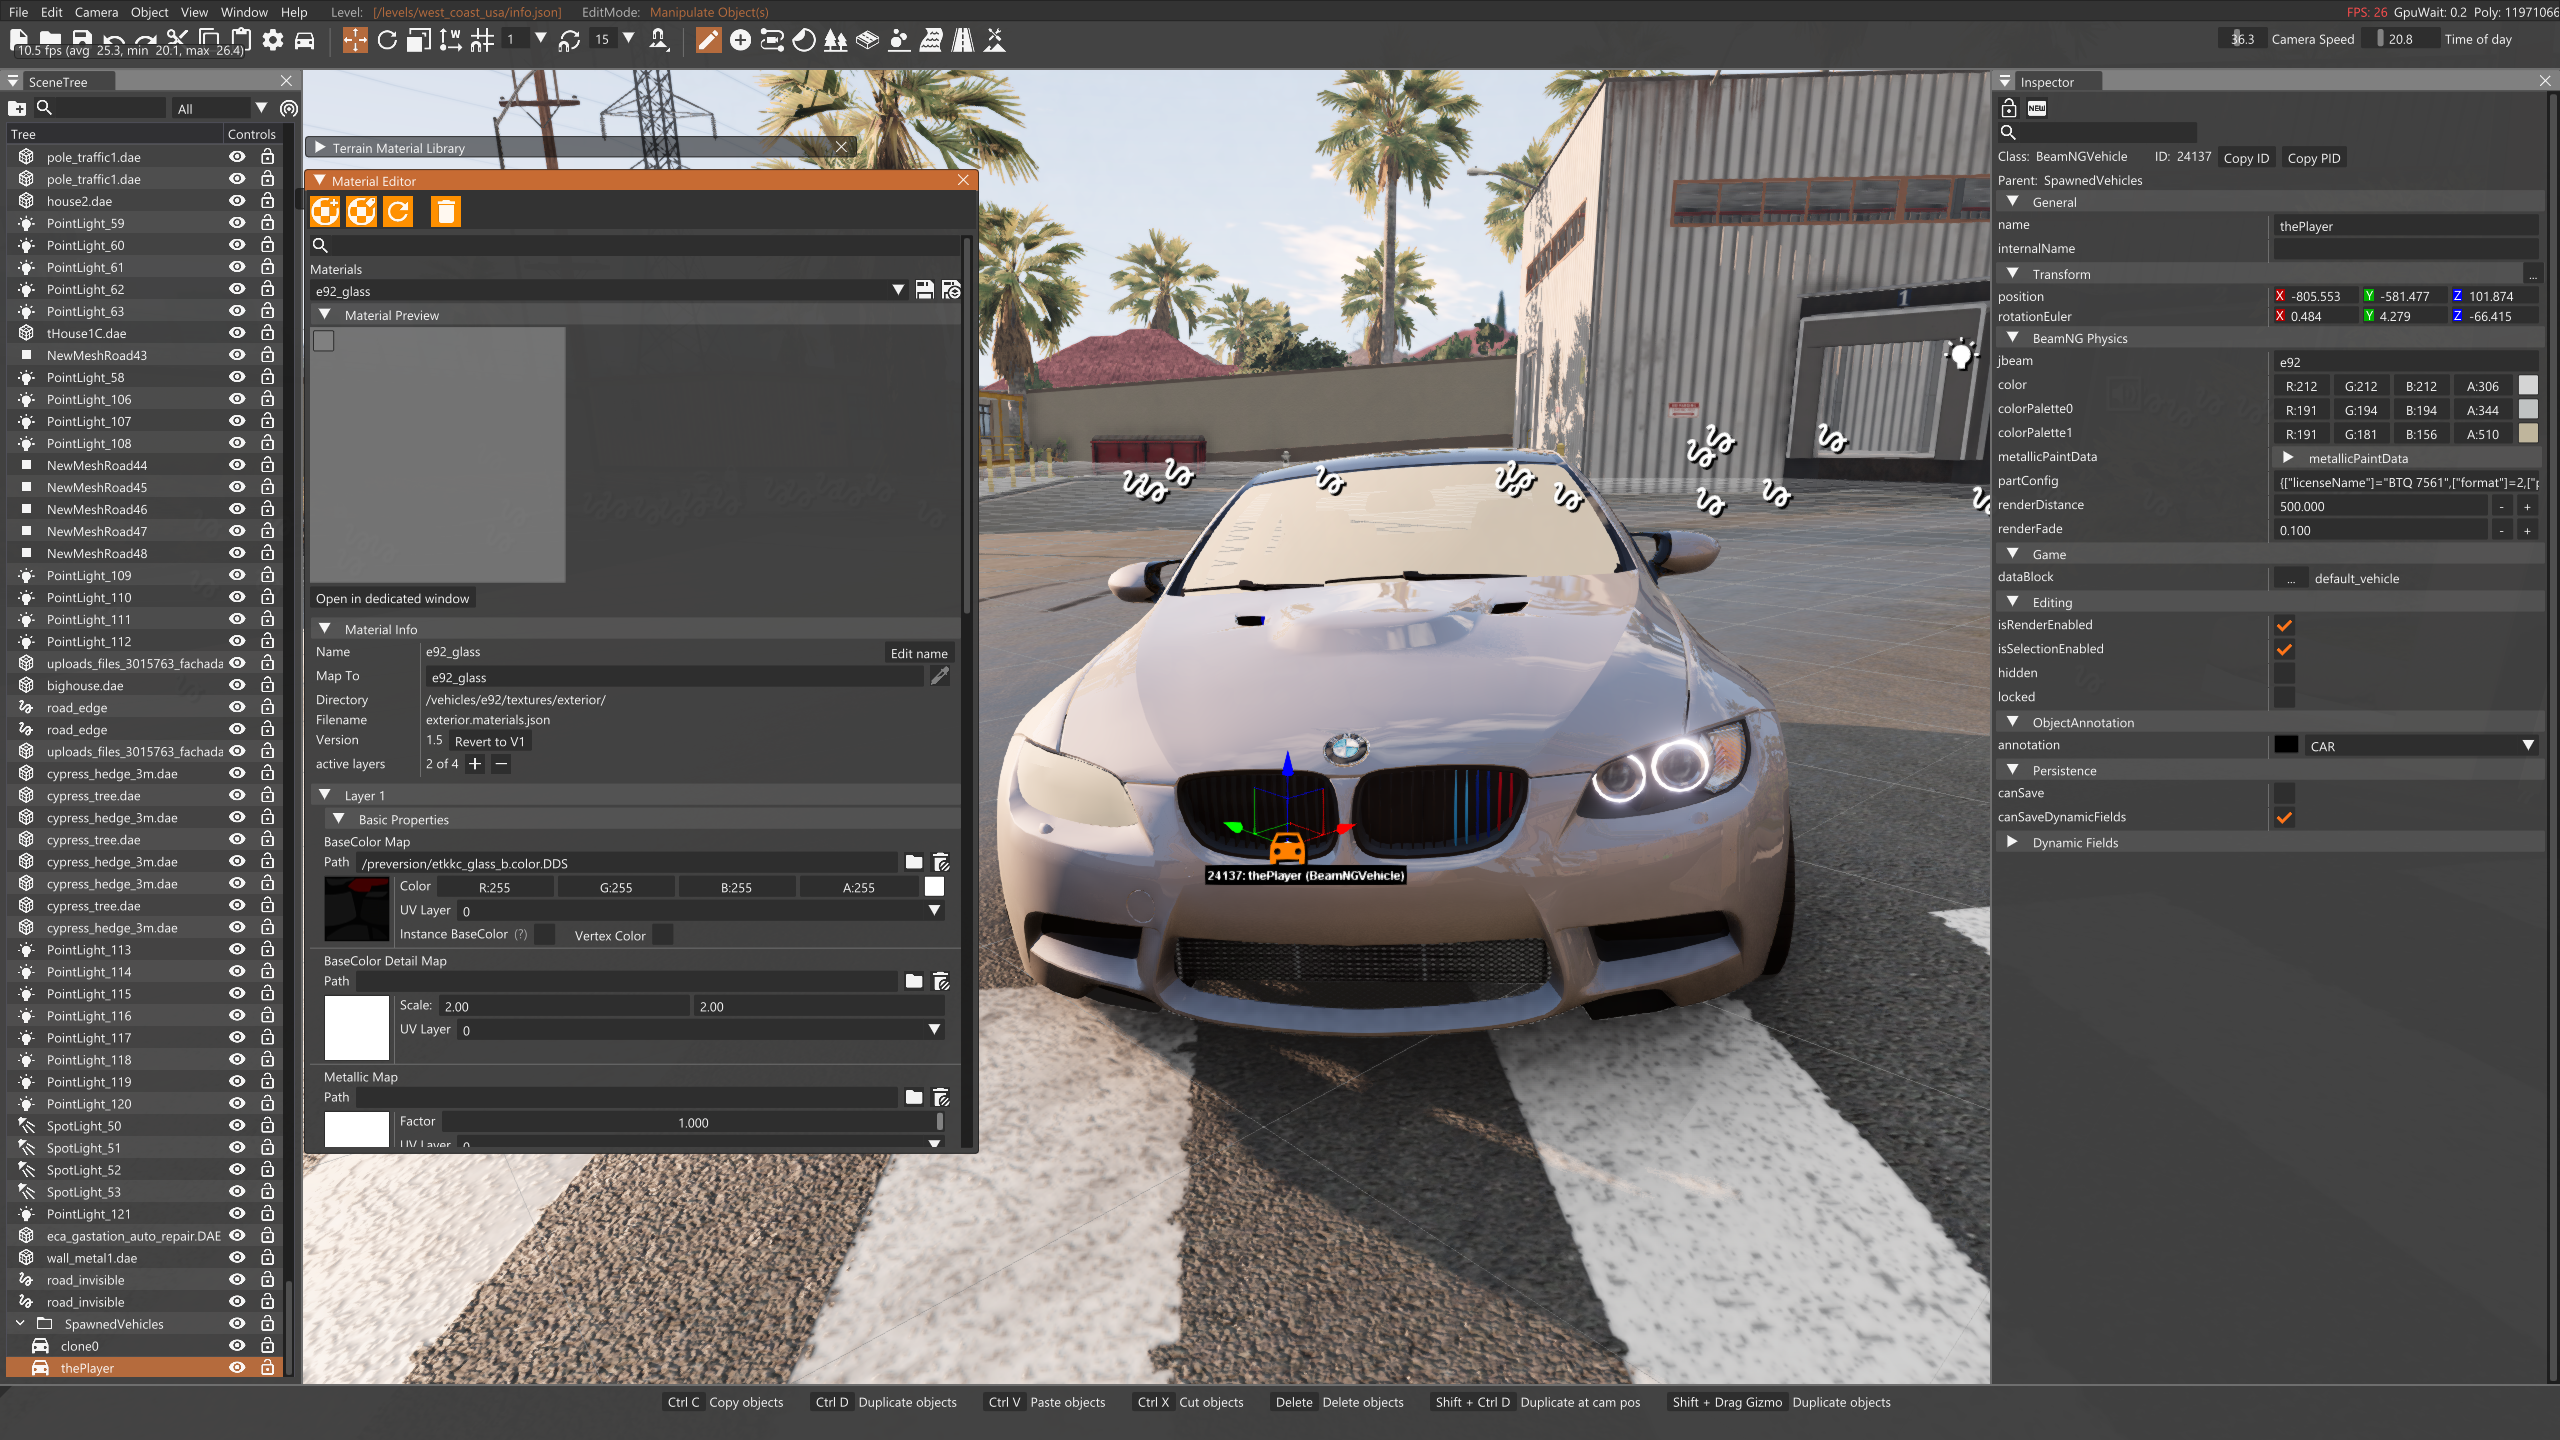
Task: Open the Window menu
Action: [x=244, y=12]
